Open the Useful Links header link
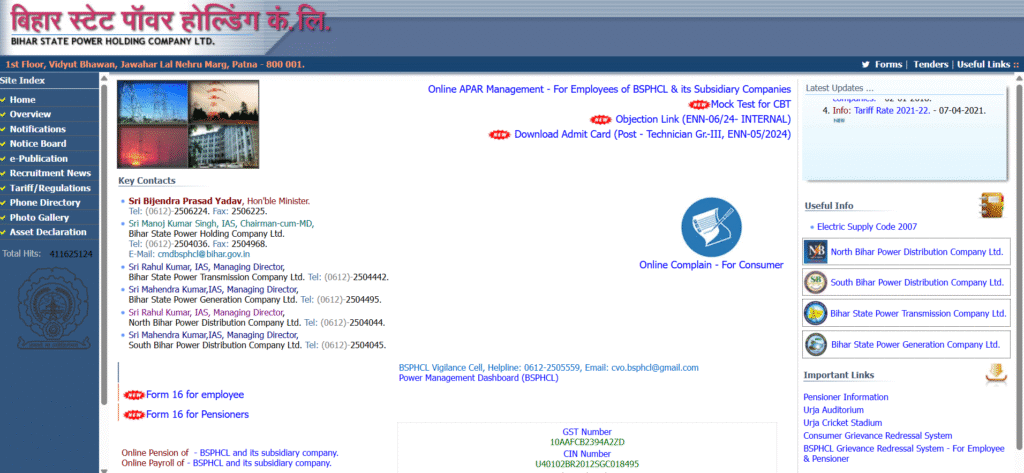Screen dimensions: 1024x473 [984, 65]
